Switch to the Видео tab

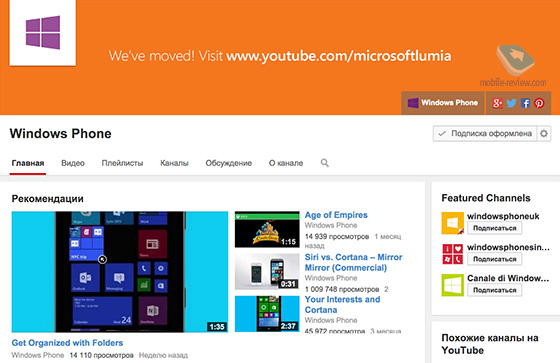tap(73, 163)
